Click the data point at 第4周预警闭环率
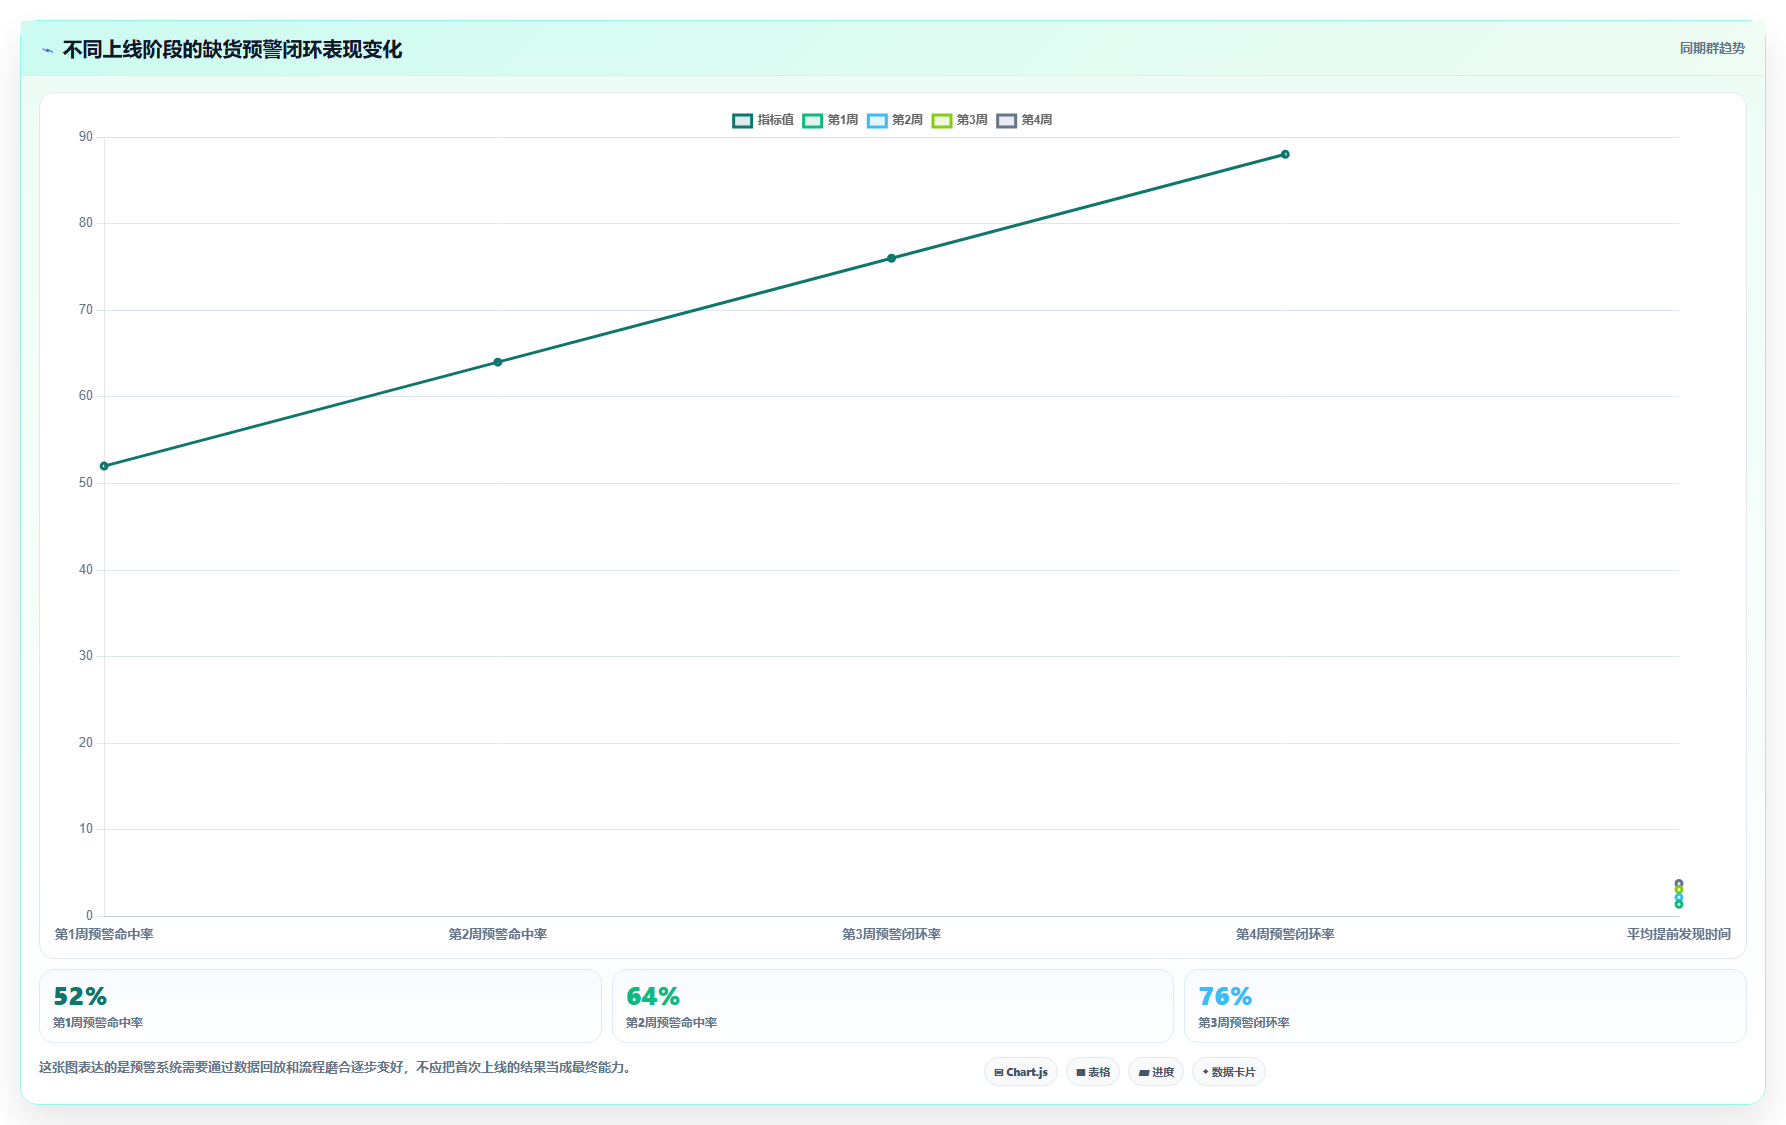This screenshot has width=1786, height=1125. click(1285, 154)
